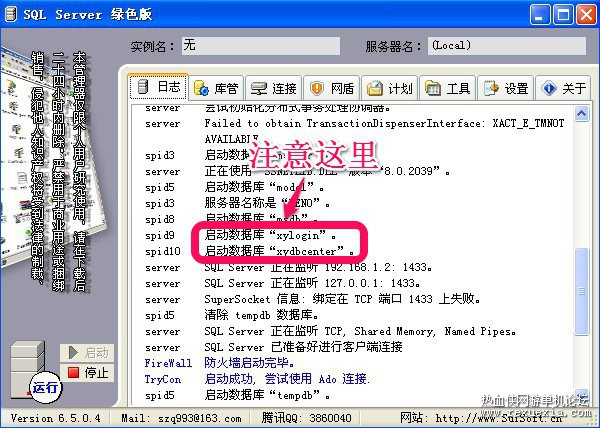Click the log scrollbar up arrow
The height and width of the screenshot is (428, 600).
pyautogui.click(x=581, y=114)
